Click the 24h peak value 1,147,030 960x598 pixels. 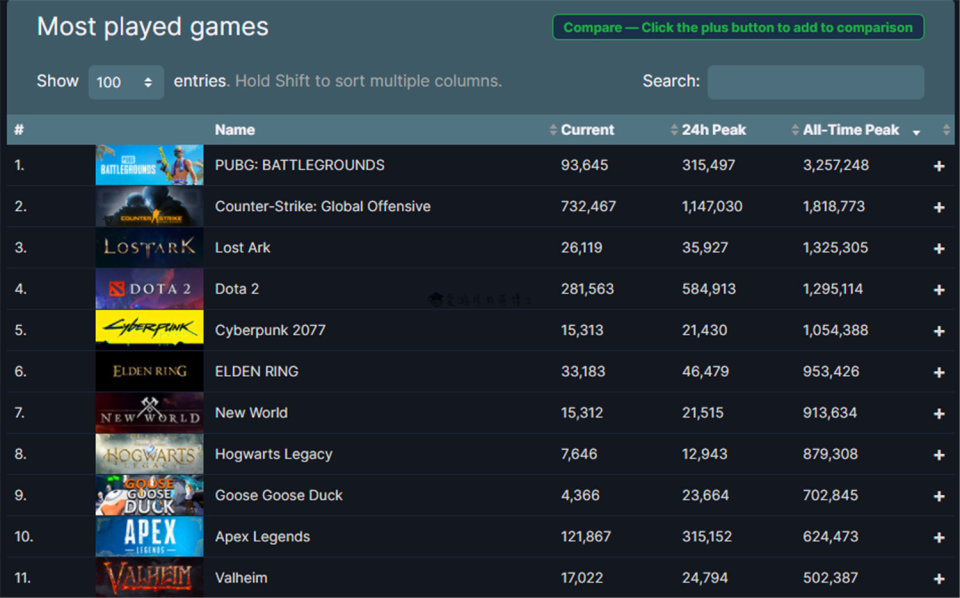coord(712,206)
